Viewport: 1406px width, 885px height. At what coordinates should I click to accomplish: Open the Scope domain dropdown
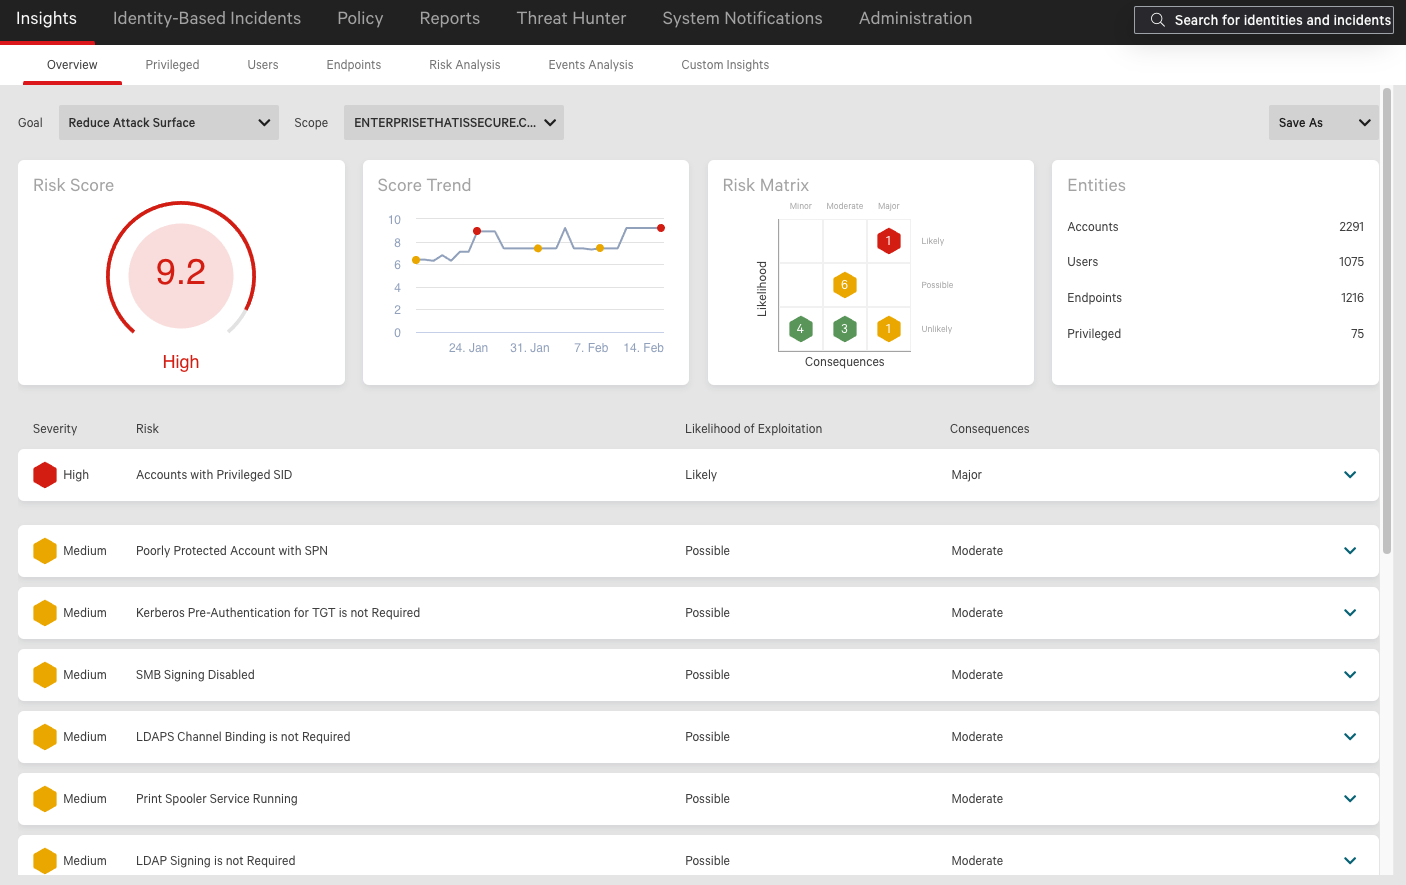click(453, 123)
